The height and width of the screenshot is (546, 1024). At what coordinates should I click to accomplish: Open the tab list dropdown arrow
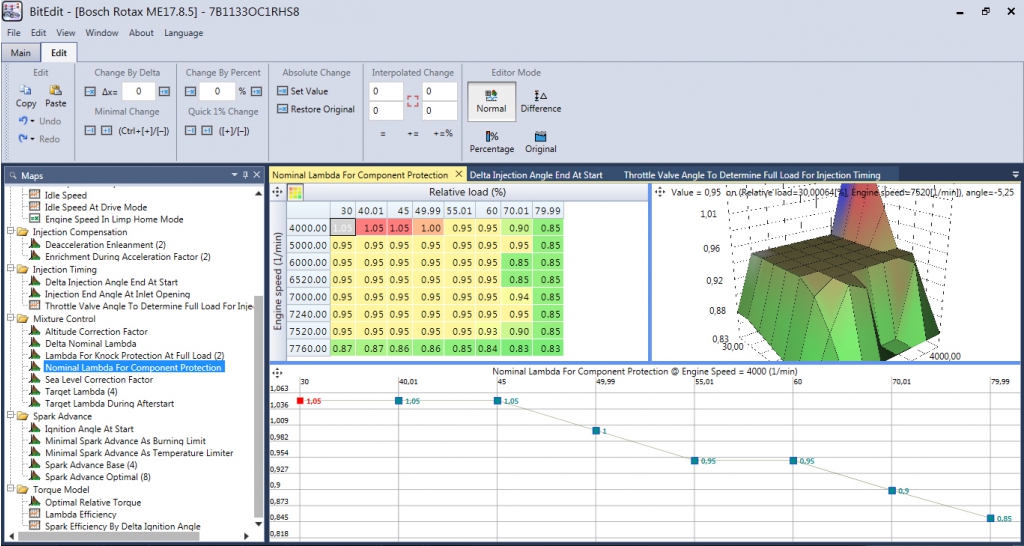1016,175
